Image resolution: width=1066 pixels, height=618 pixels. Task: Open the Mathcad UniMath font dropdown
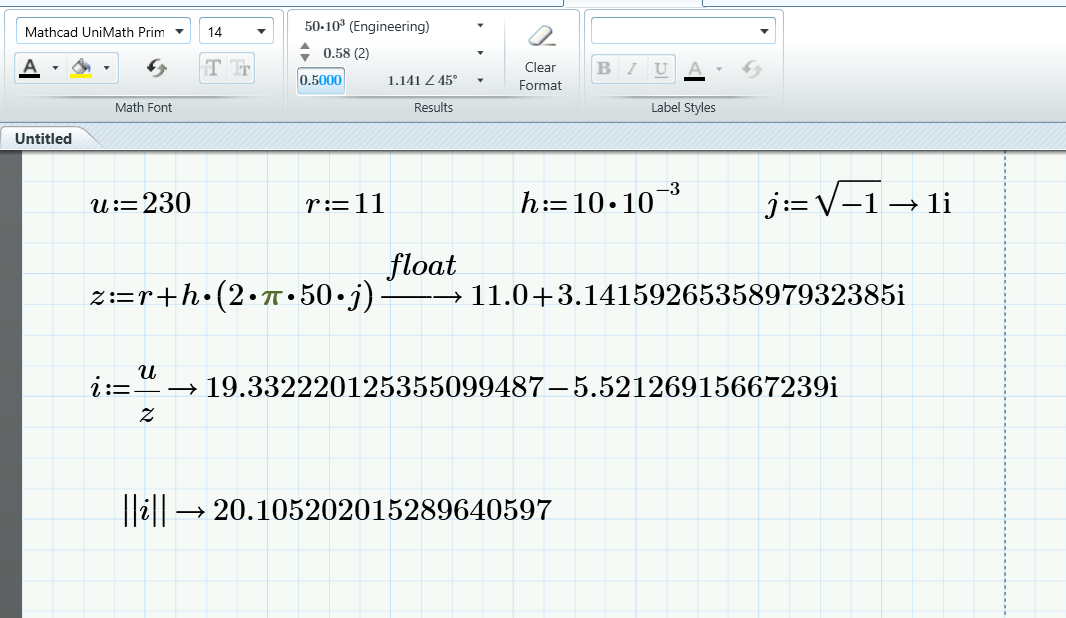tap(181, 31)
